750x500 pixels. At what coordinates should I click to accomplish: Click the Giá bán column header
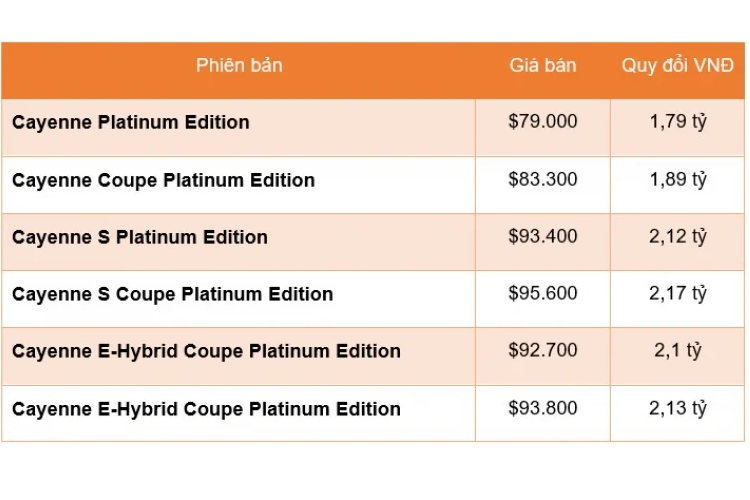tap(543, 66)
